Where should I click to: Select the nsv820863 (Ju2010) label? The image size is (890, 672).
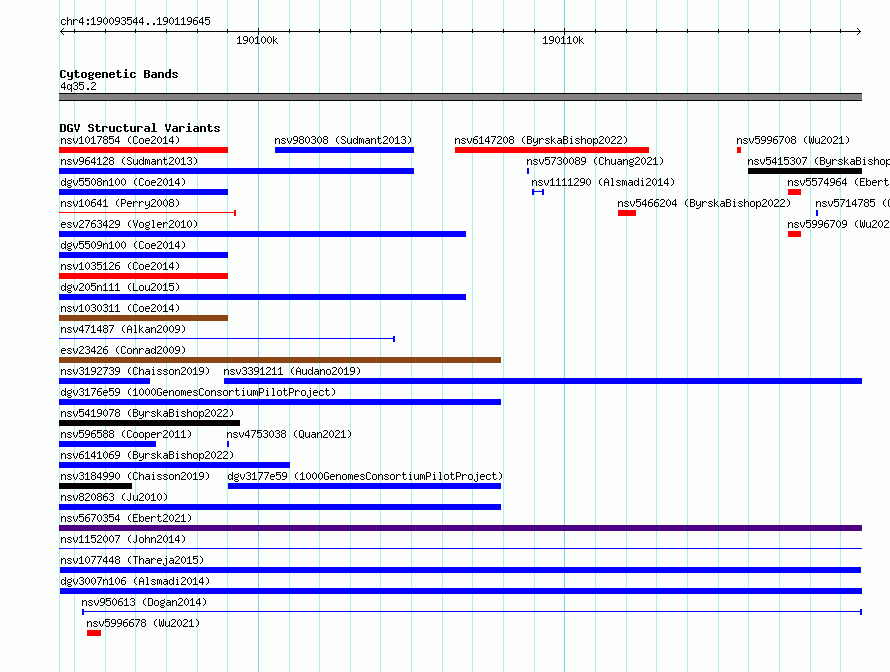click(x=114, y=497)
